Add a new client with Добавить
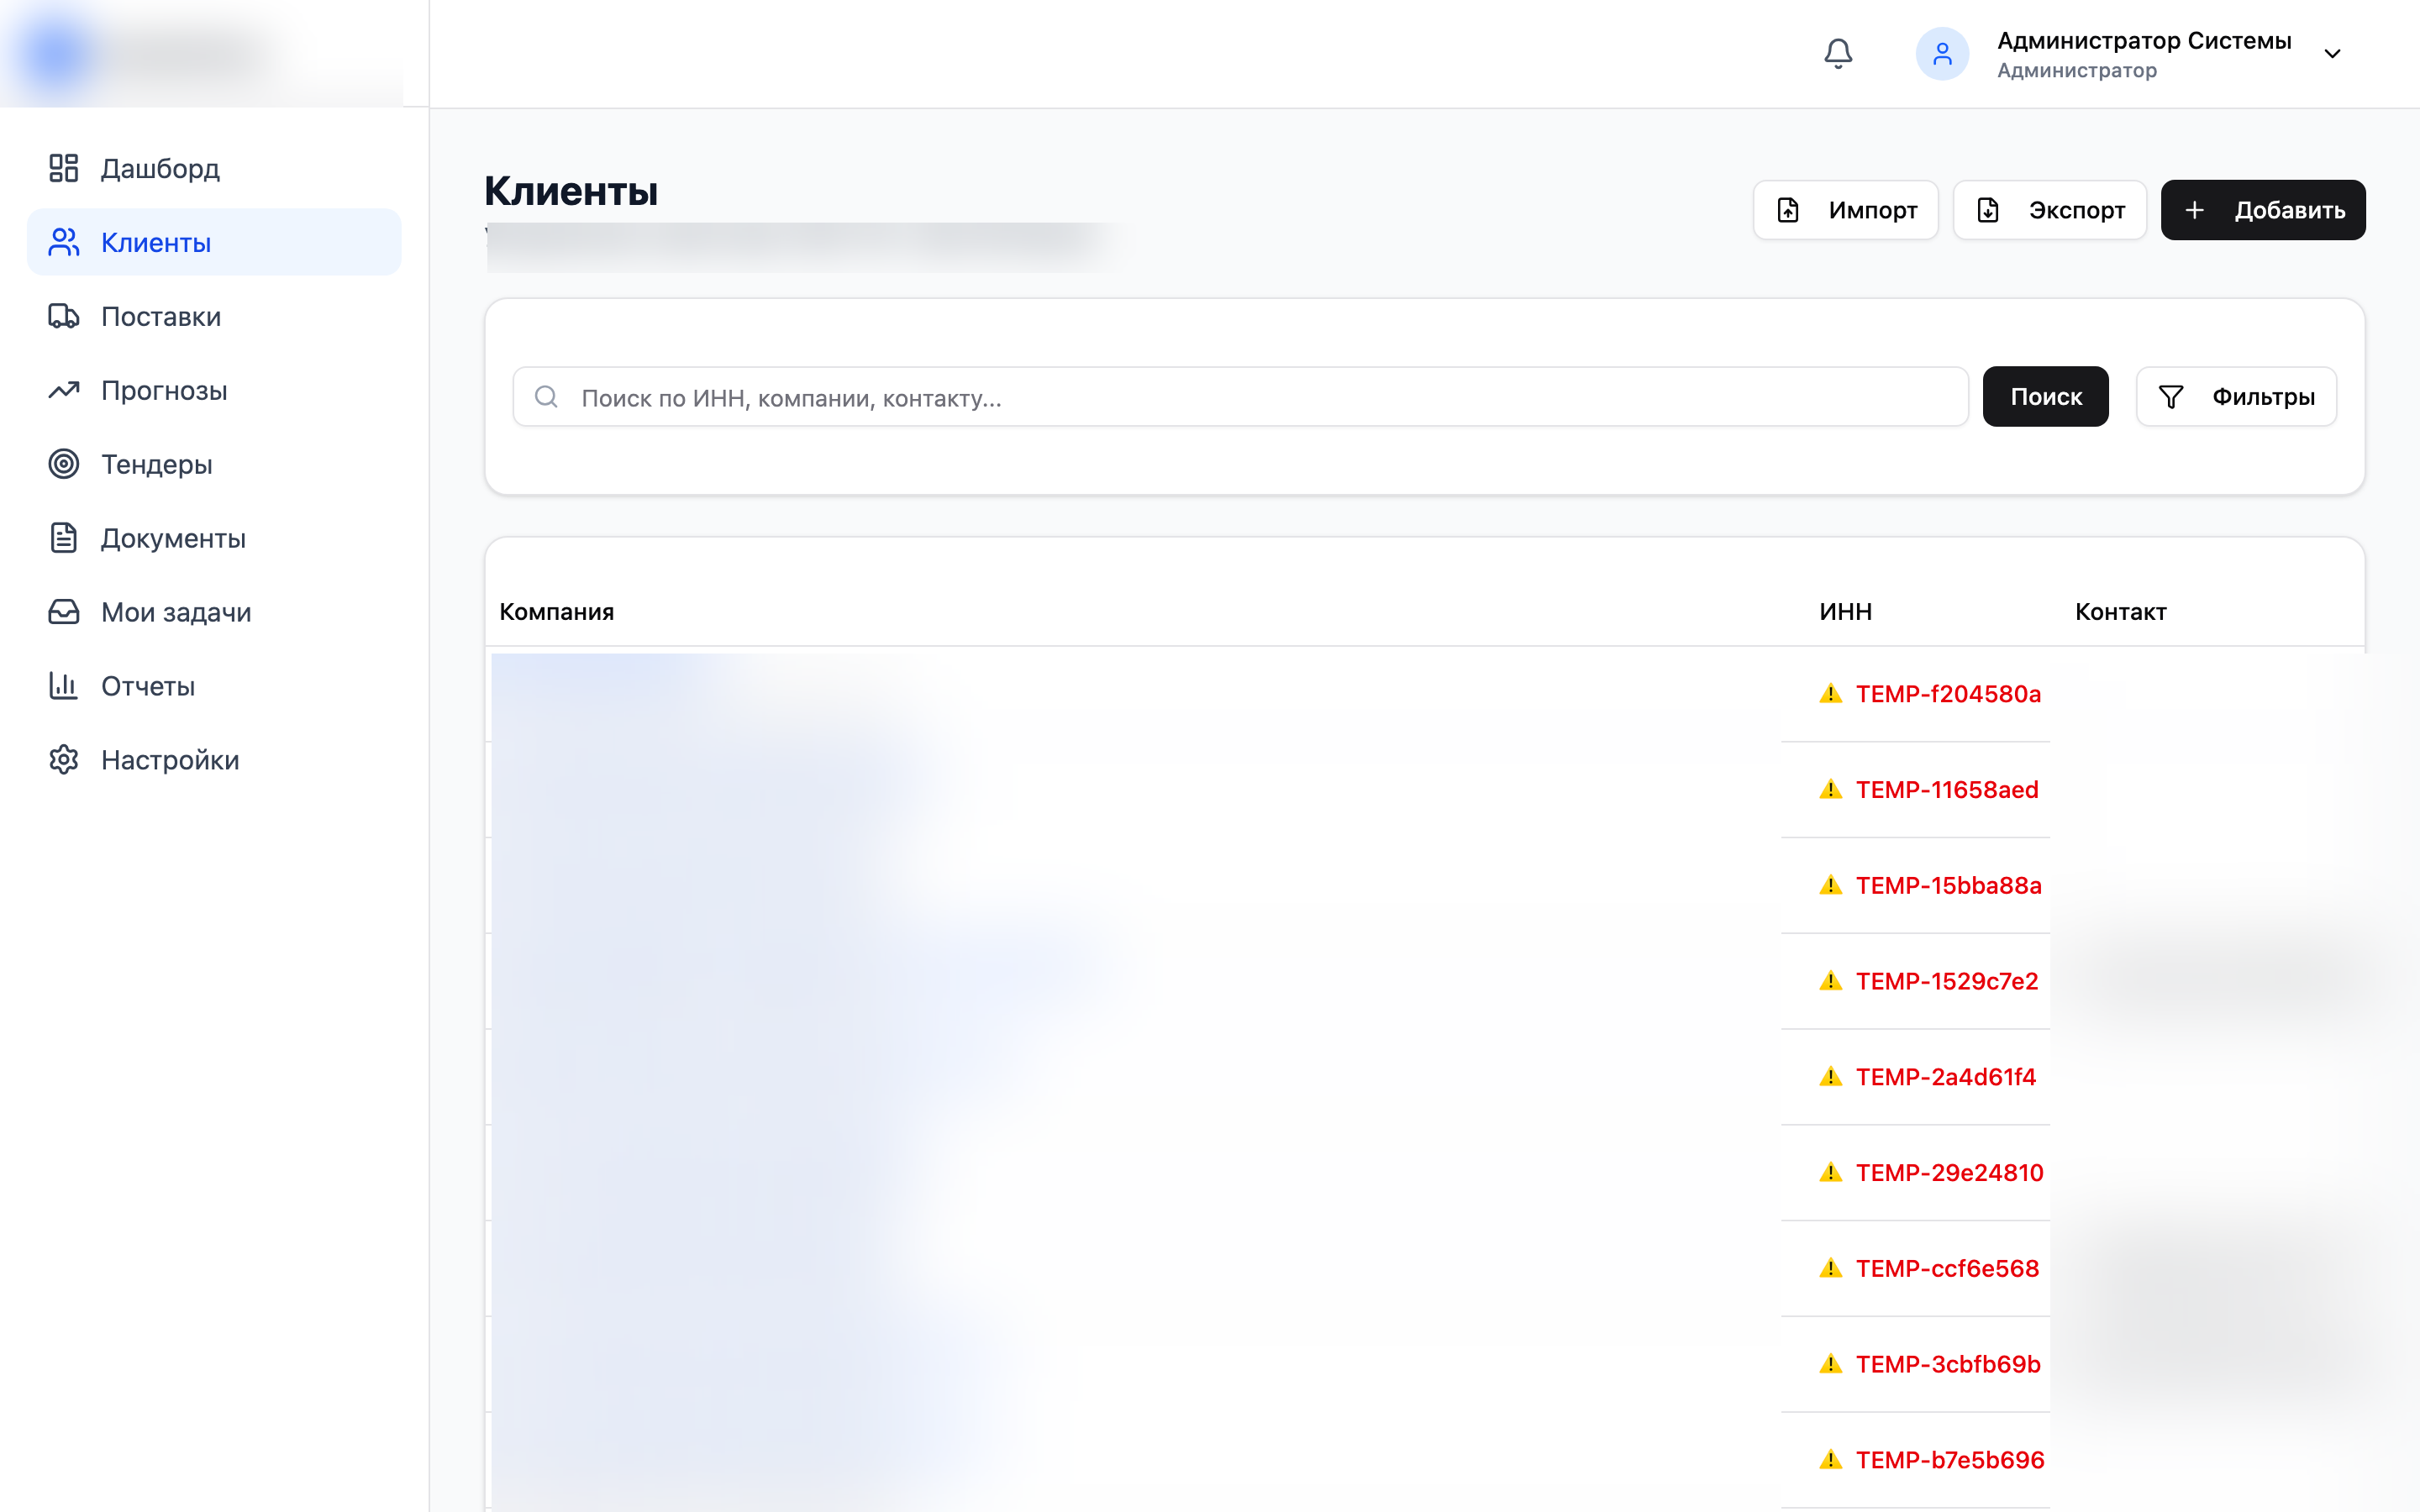This screenshot has height=1512, width=2420. coord(2263,210)
